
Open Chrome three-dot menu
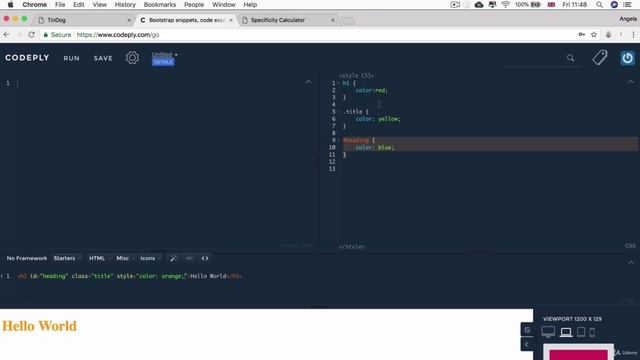[633, 35]
